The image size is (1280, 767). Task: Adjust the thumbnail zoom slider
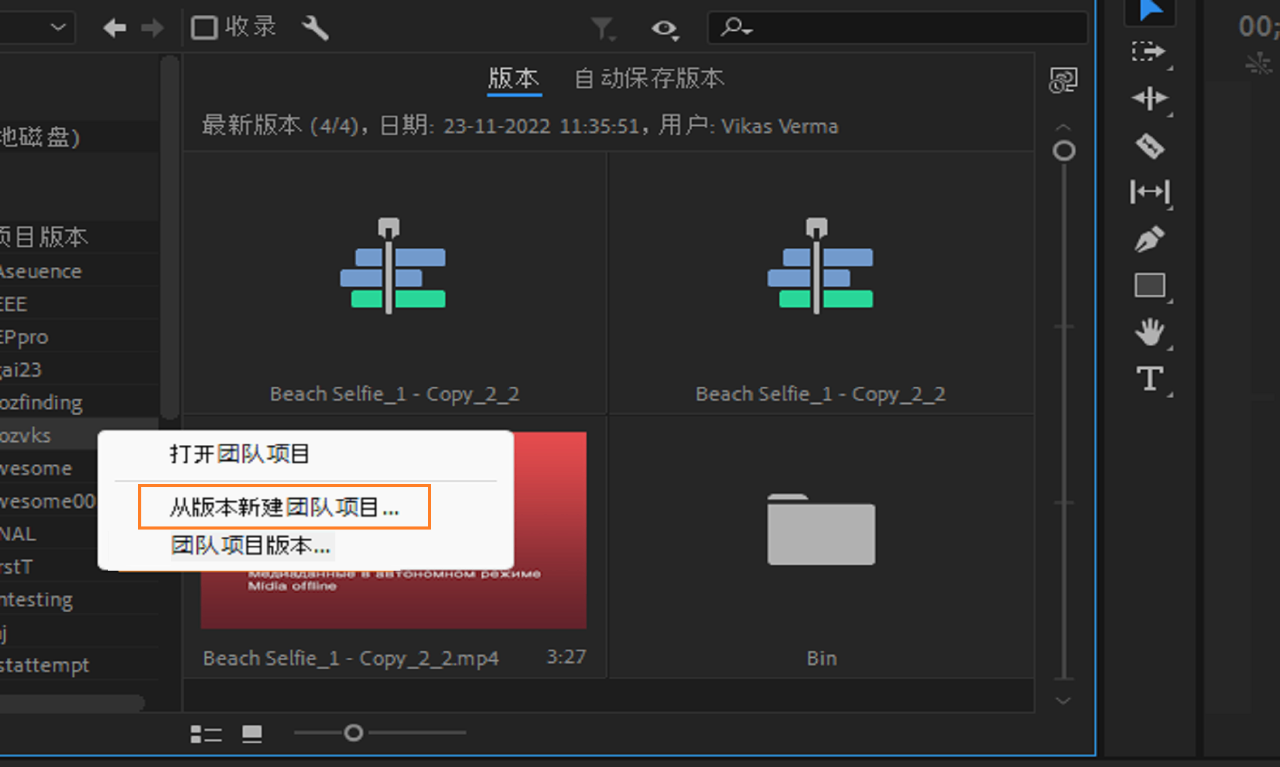pyautogui.click(x=353, y=733)
